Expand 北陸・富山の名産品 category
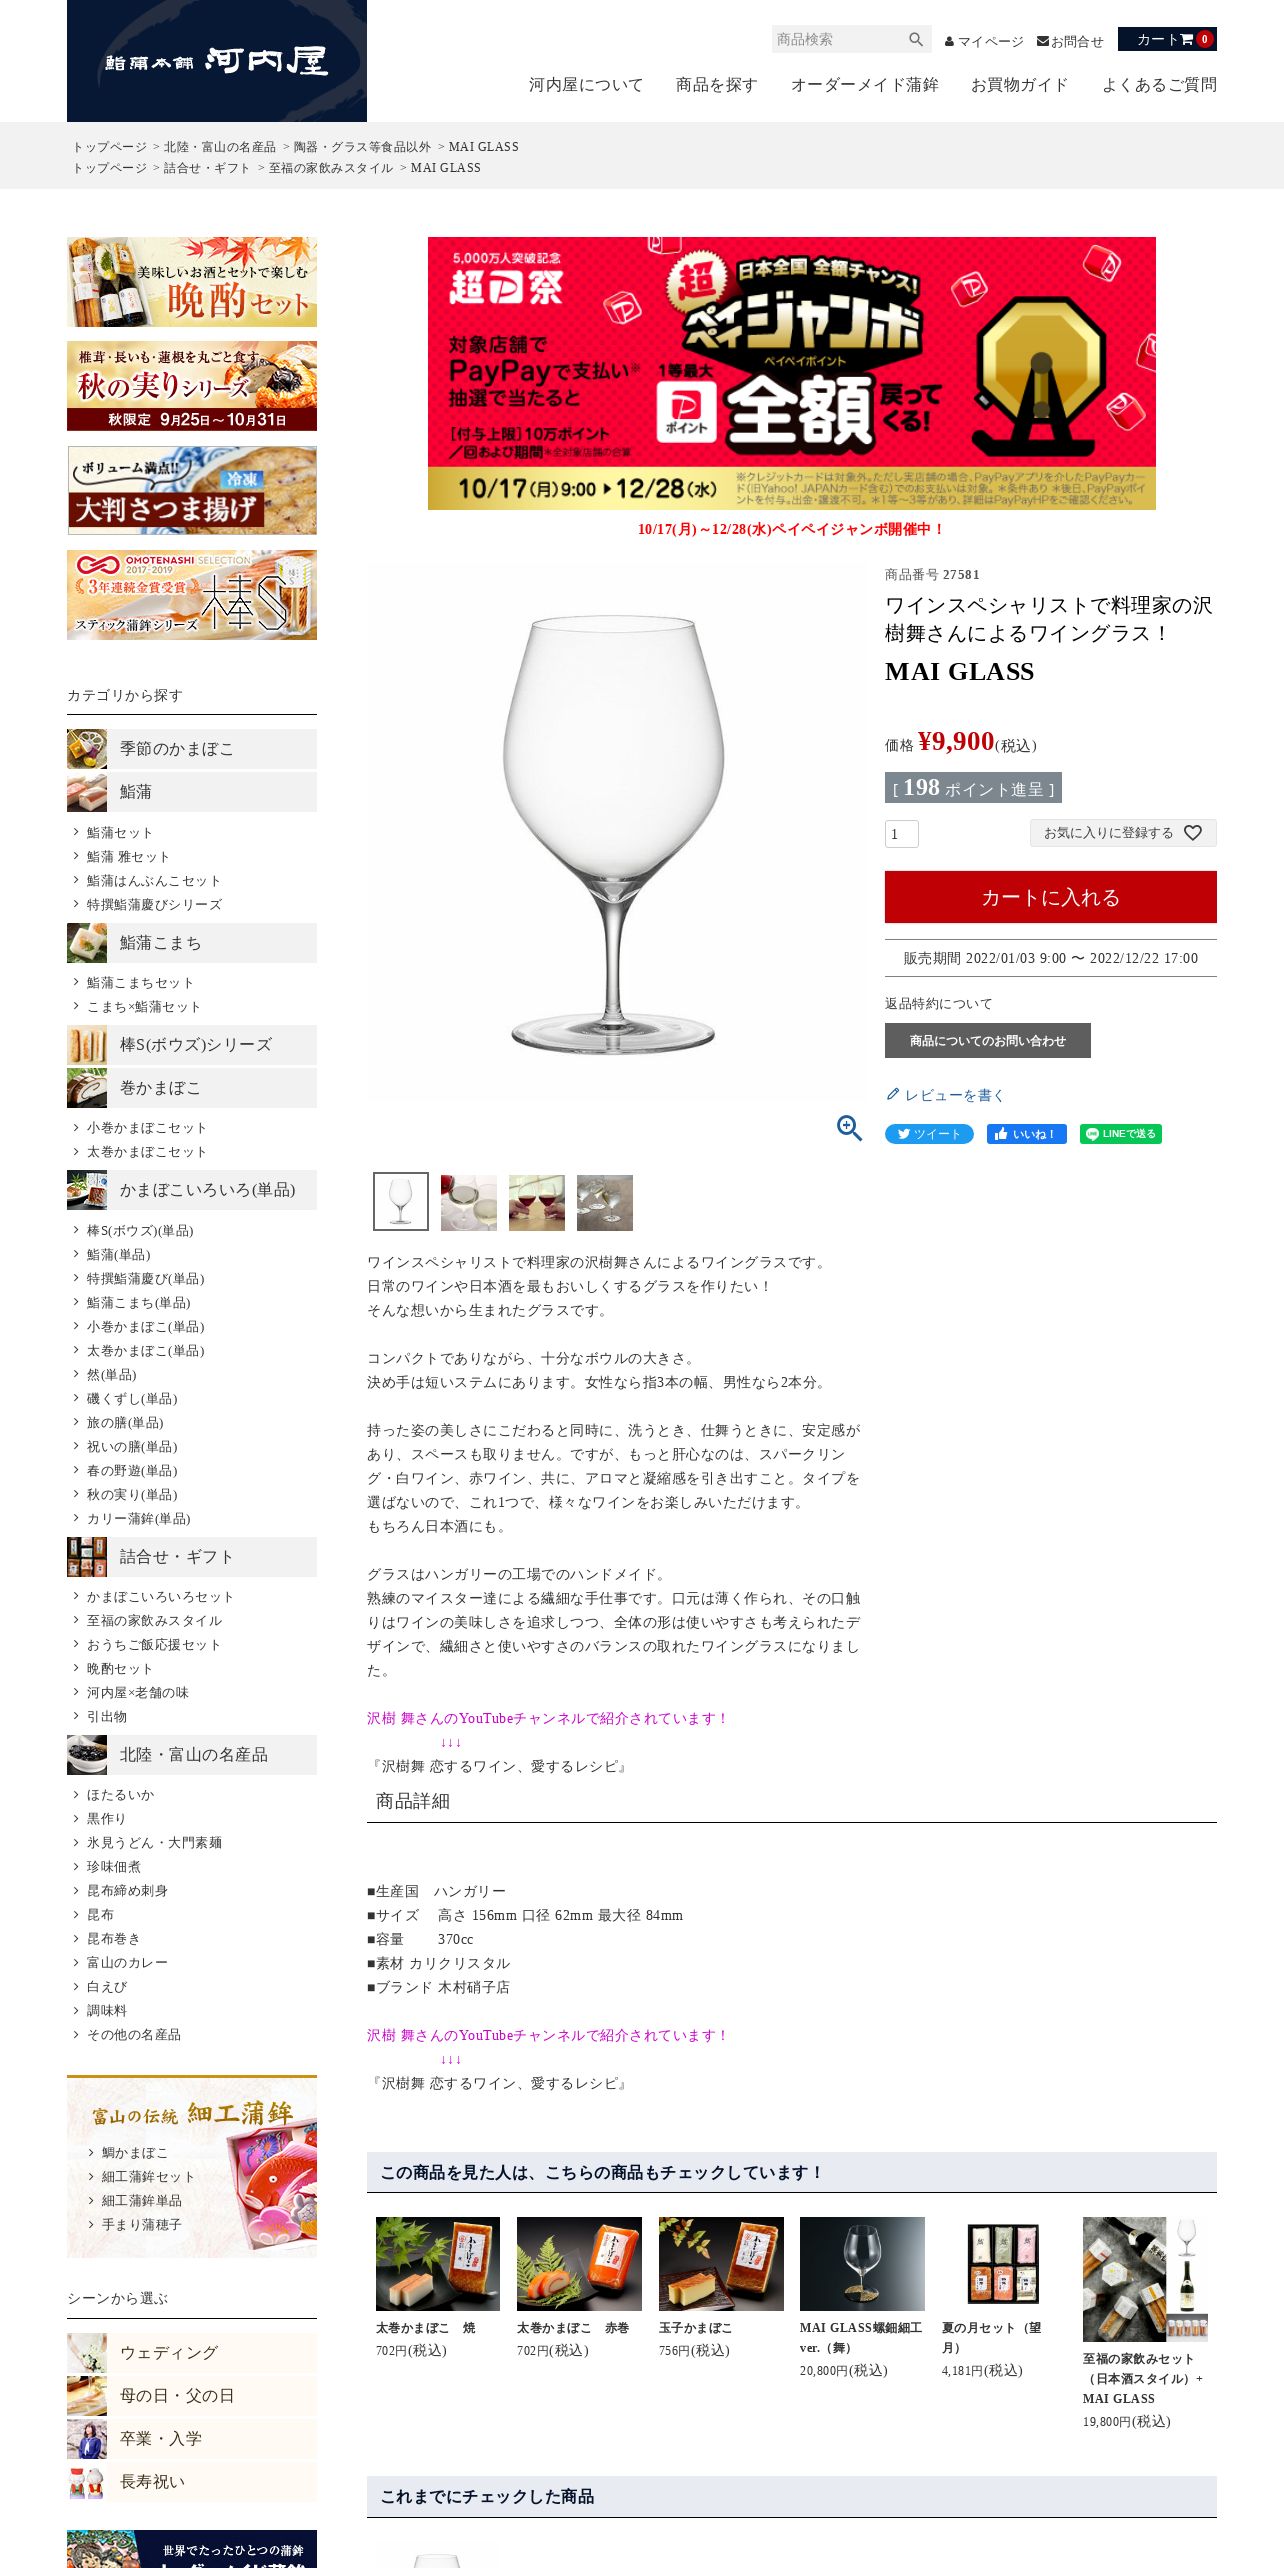1284x2568 pixels. (192, 1755)
